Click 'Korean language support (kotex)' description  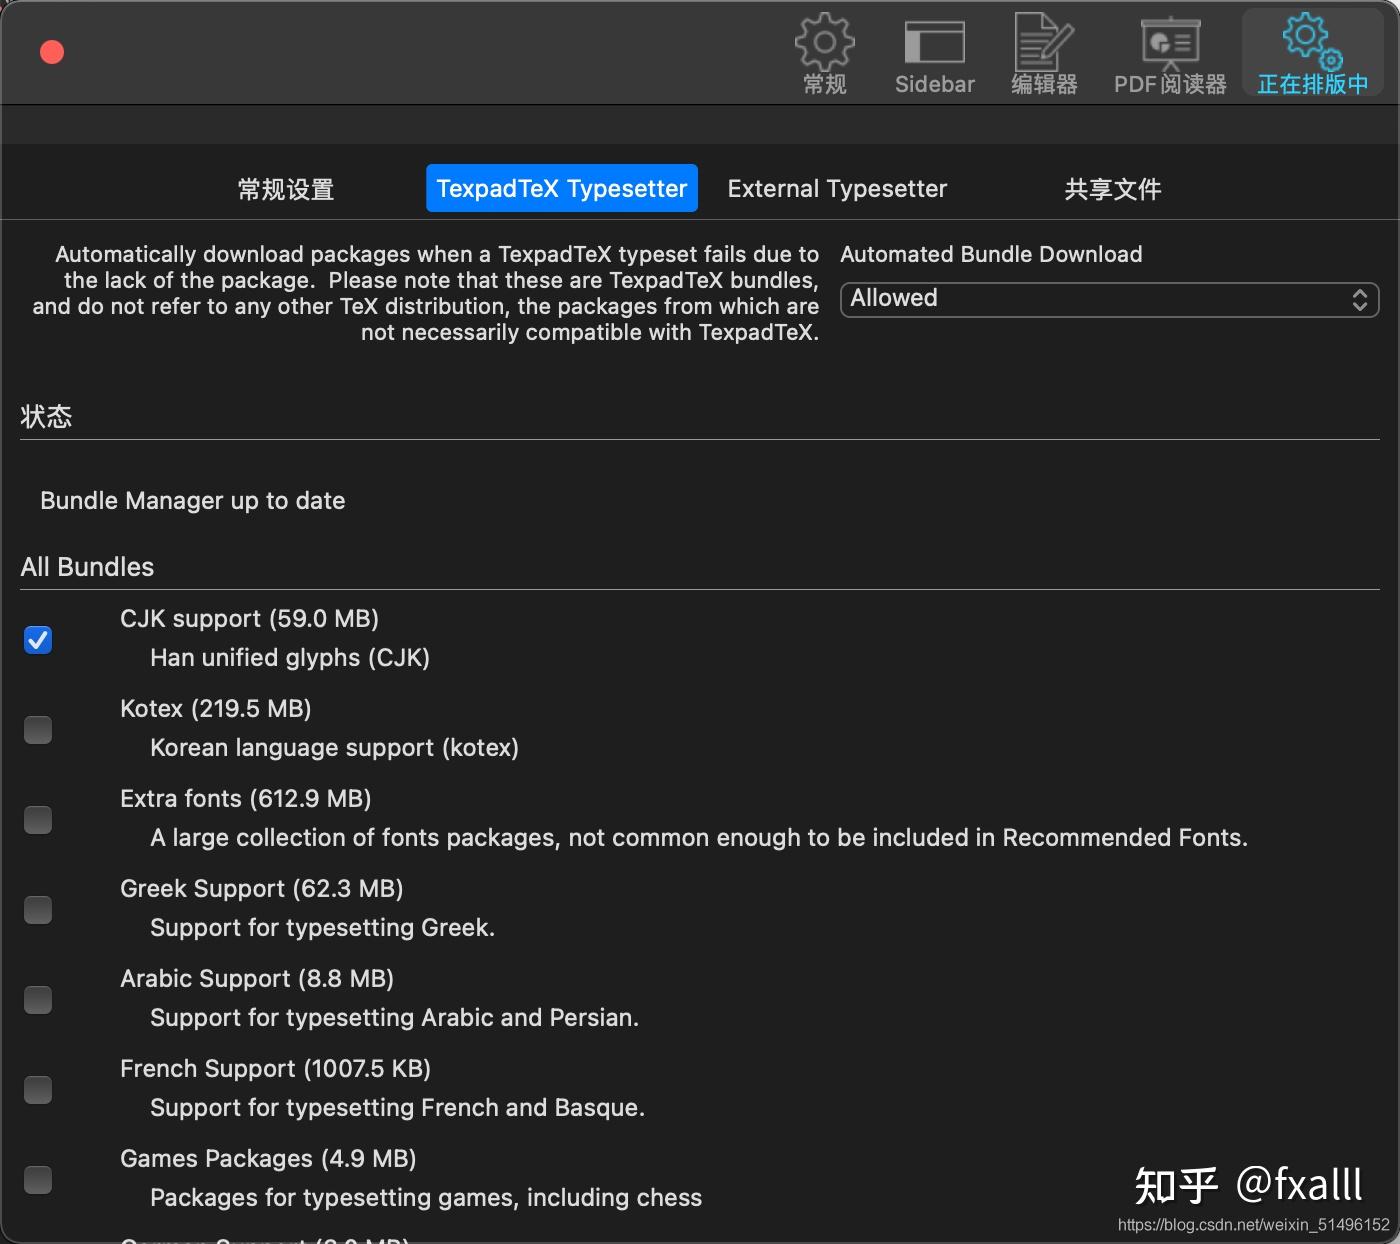coord(334,748)
